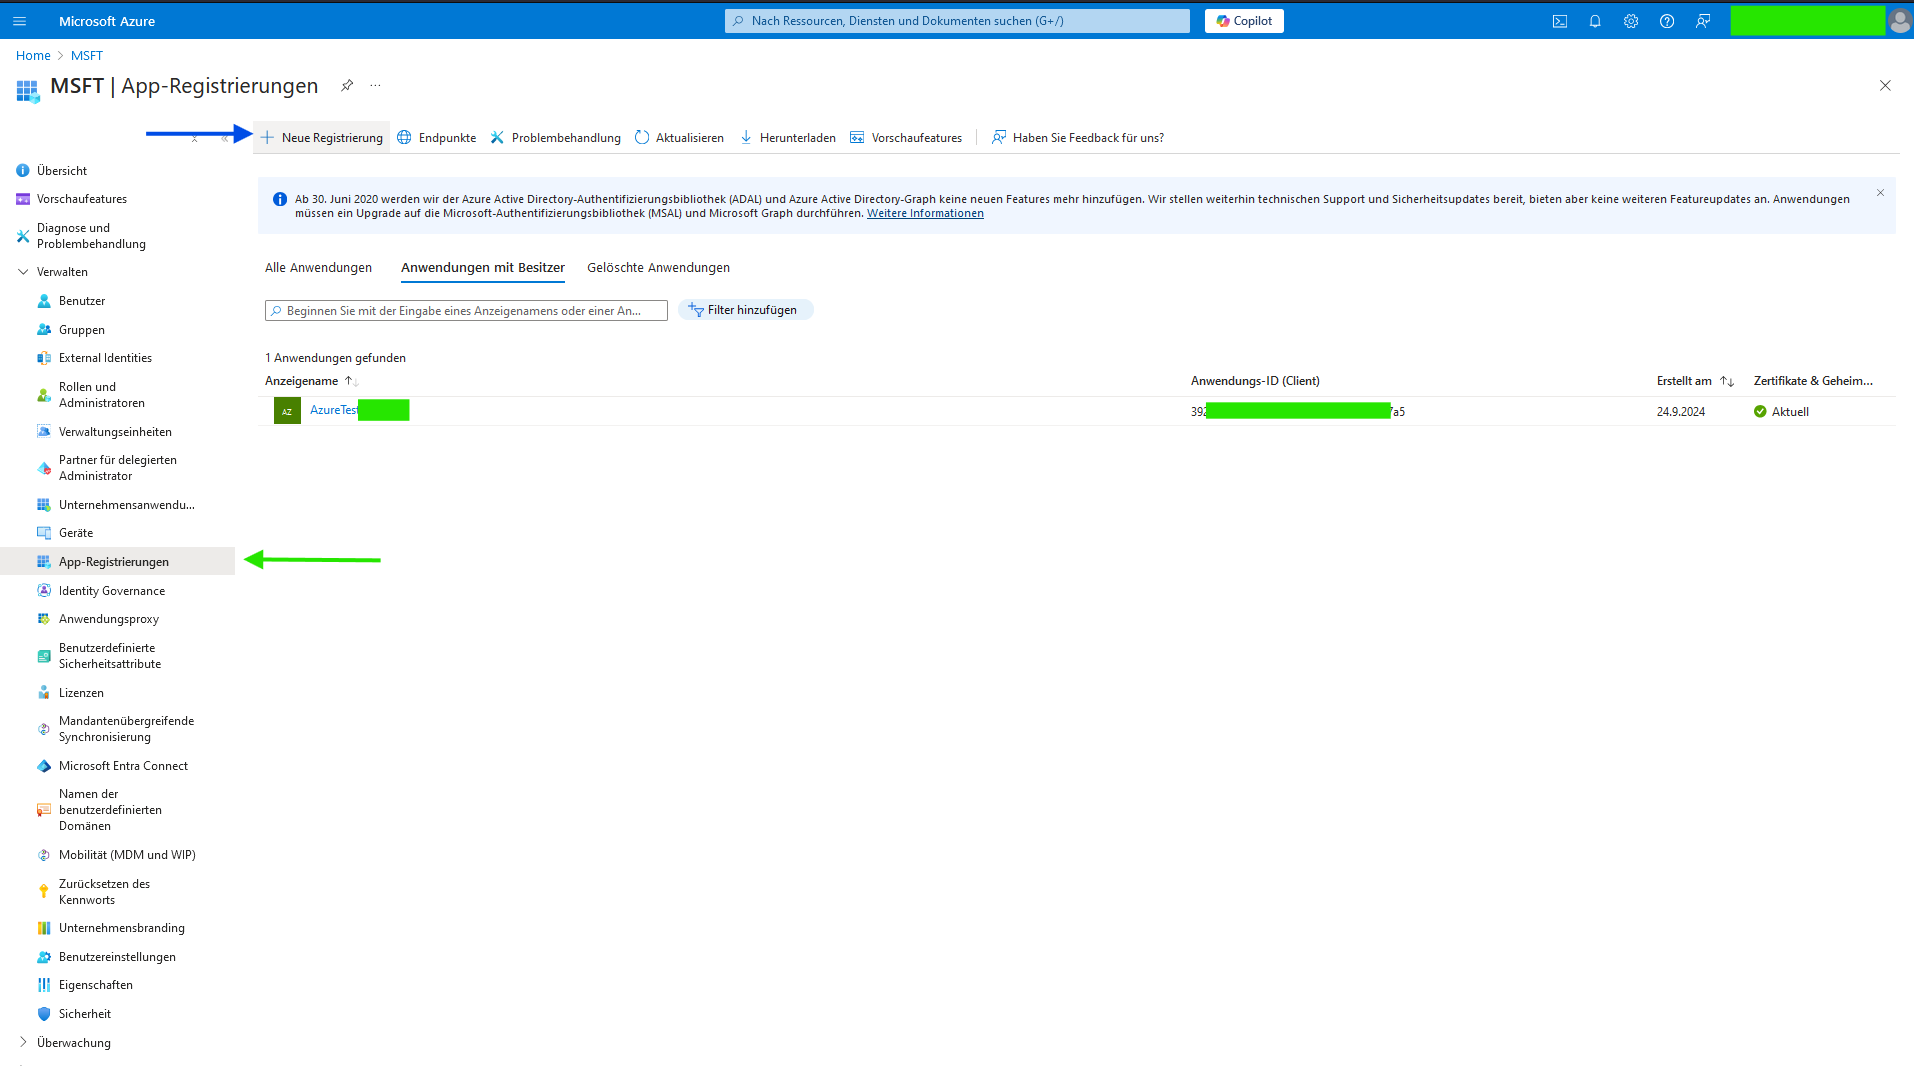Switch to the Gelöschte Anwendungen tab

[x=658, y=268]
